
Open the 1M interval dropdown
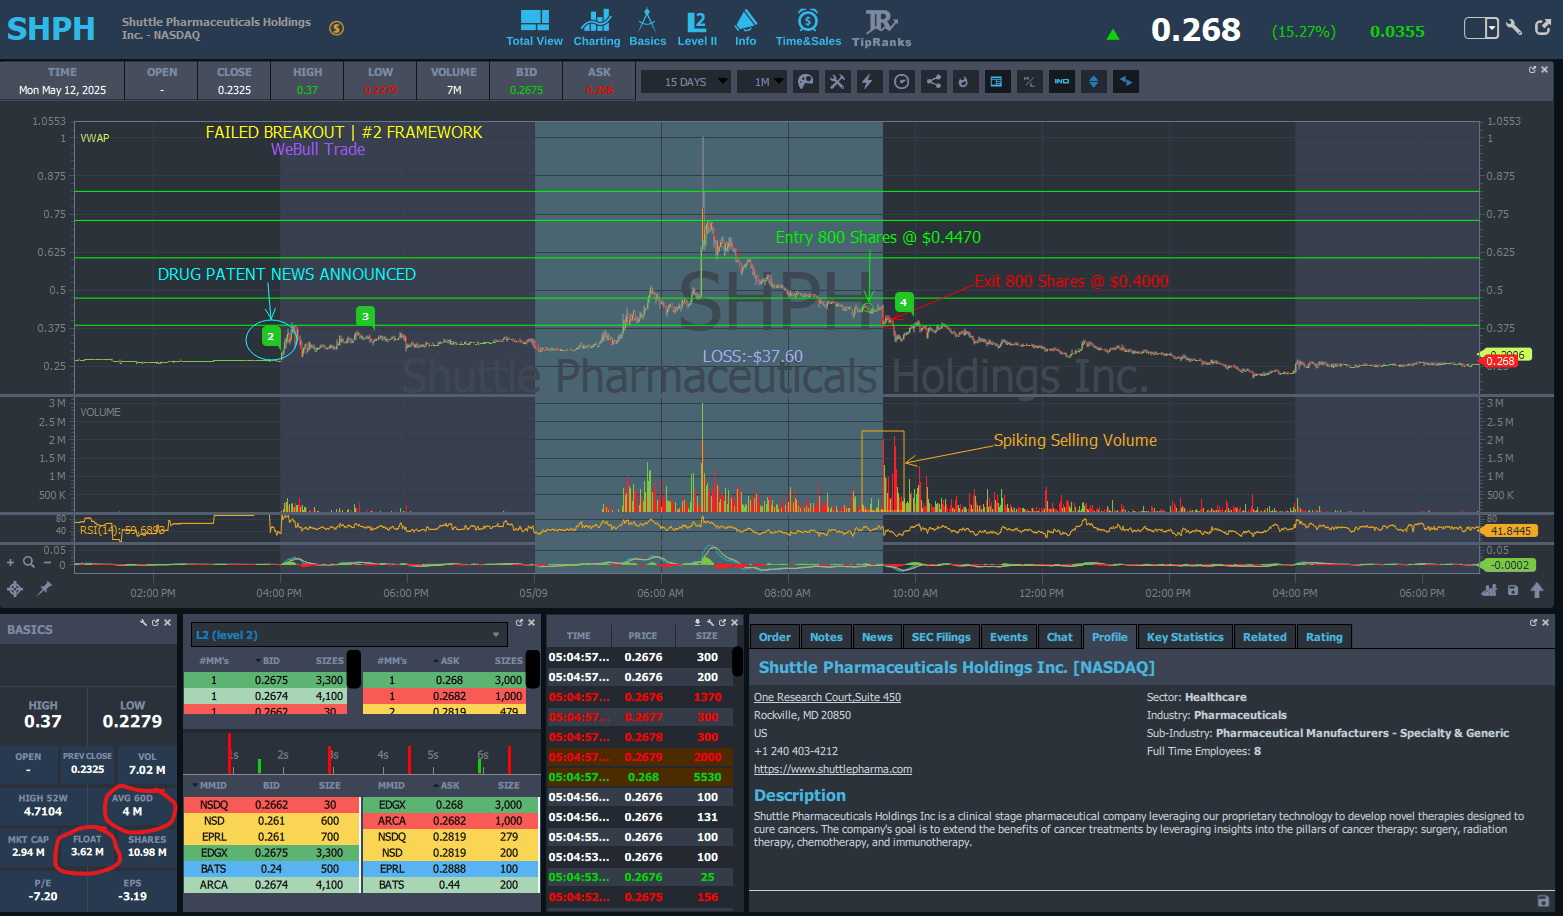(763, 82)
